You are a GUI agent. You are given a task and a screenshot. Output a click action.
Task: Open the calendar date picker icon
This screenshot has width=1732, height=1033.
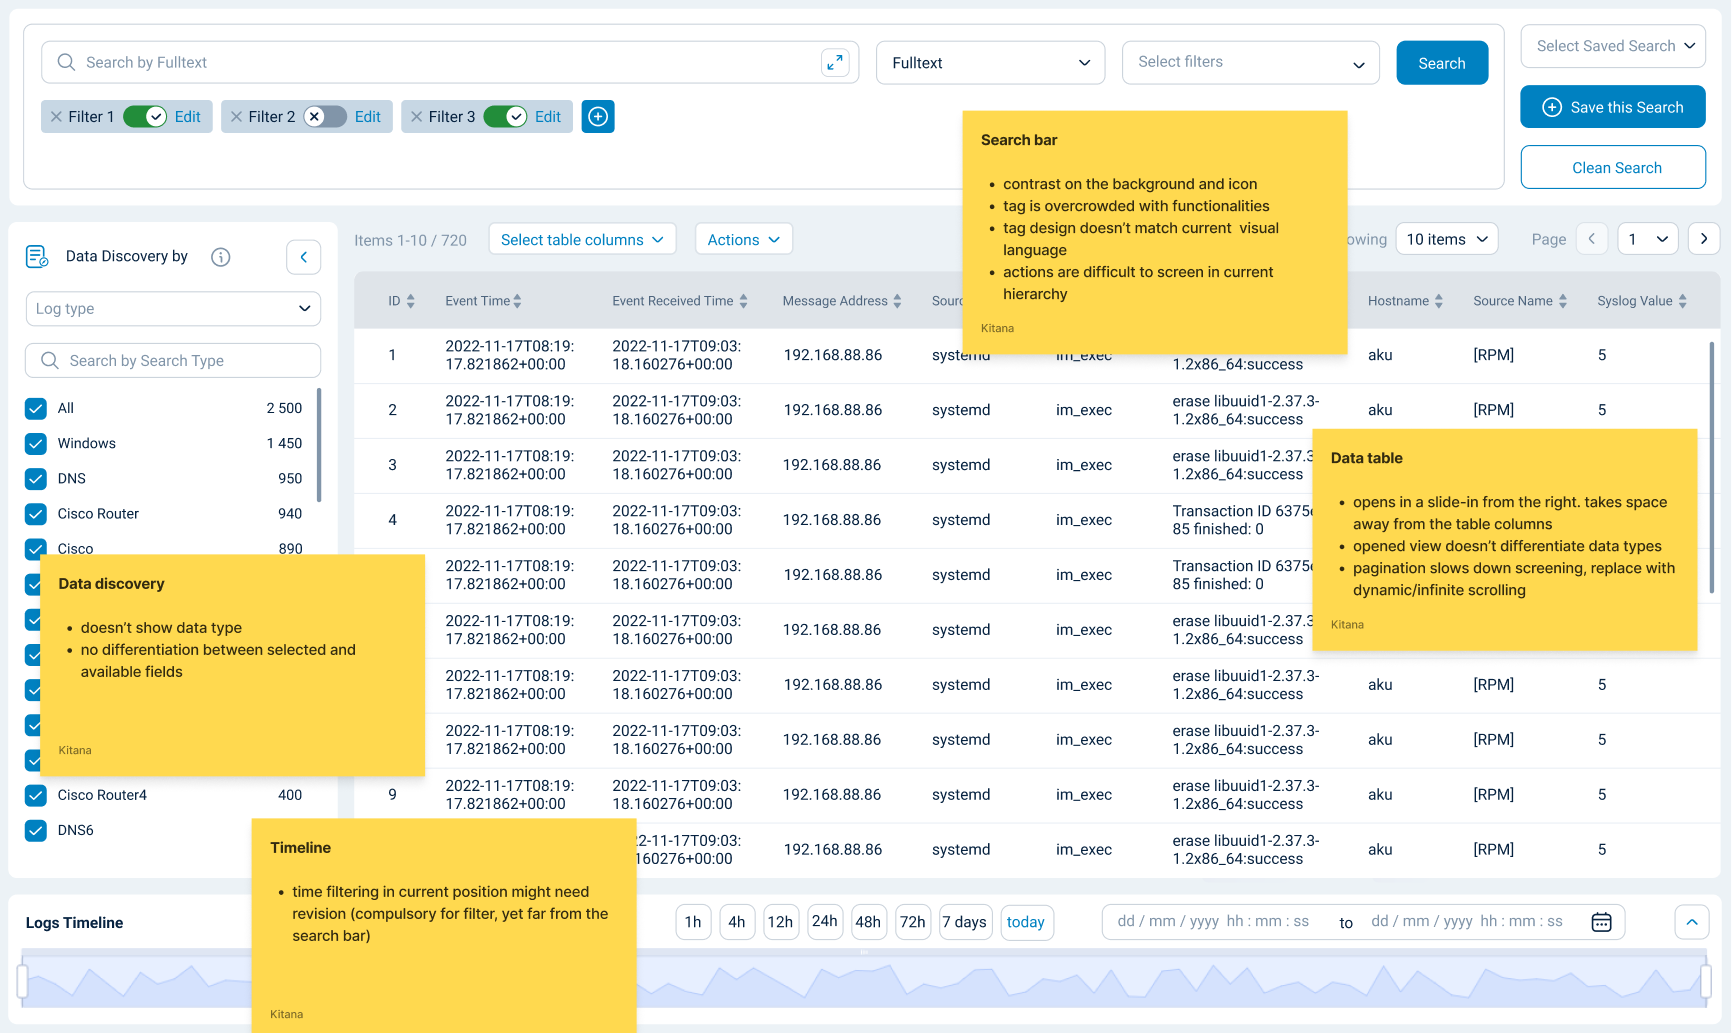tap(1601, 922)
